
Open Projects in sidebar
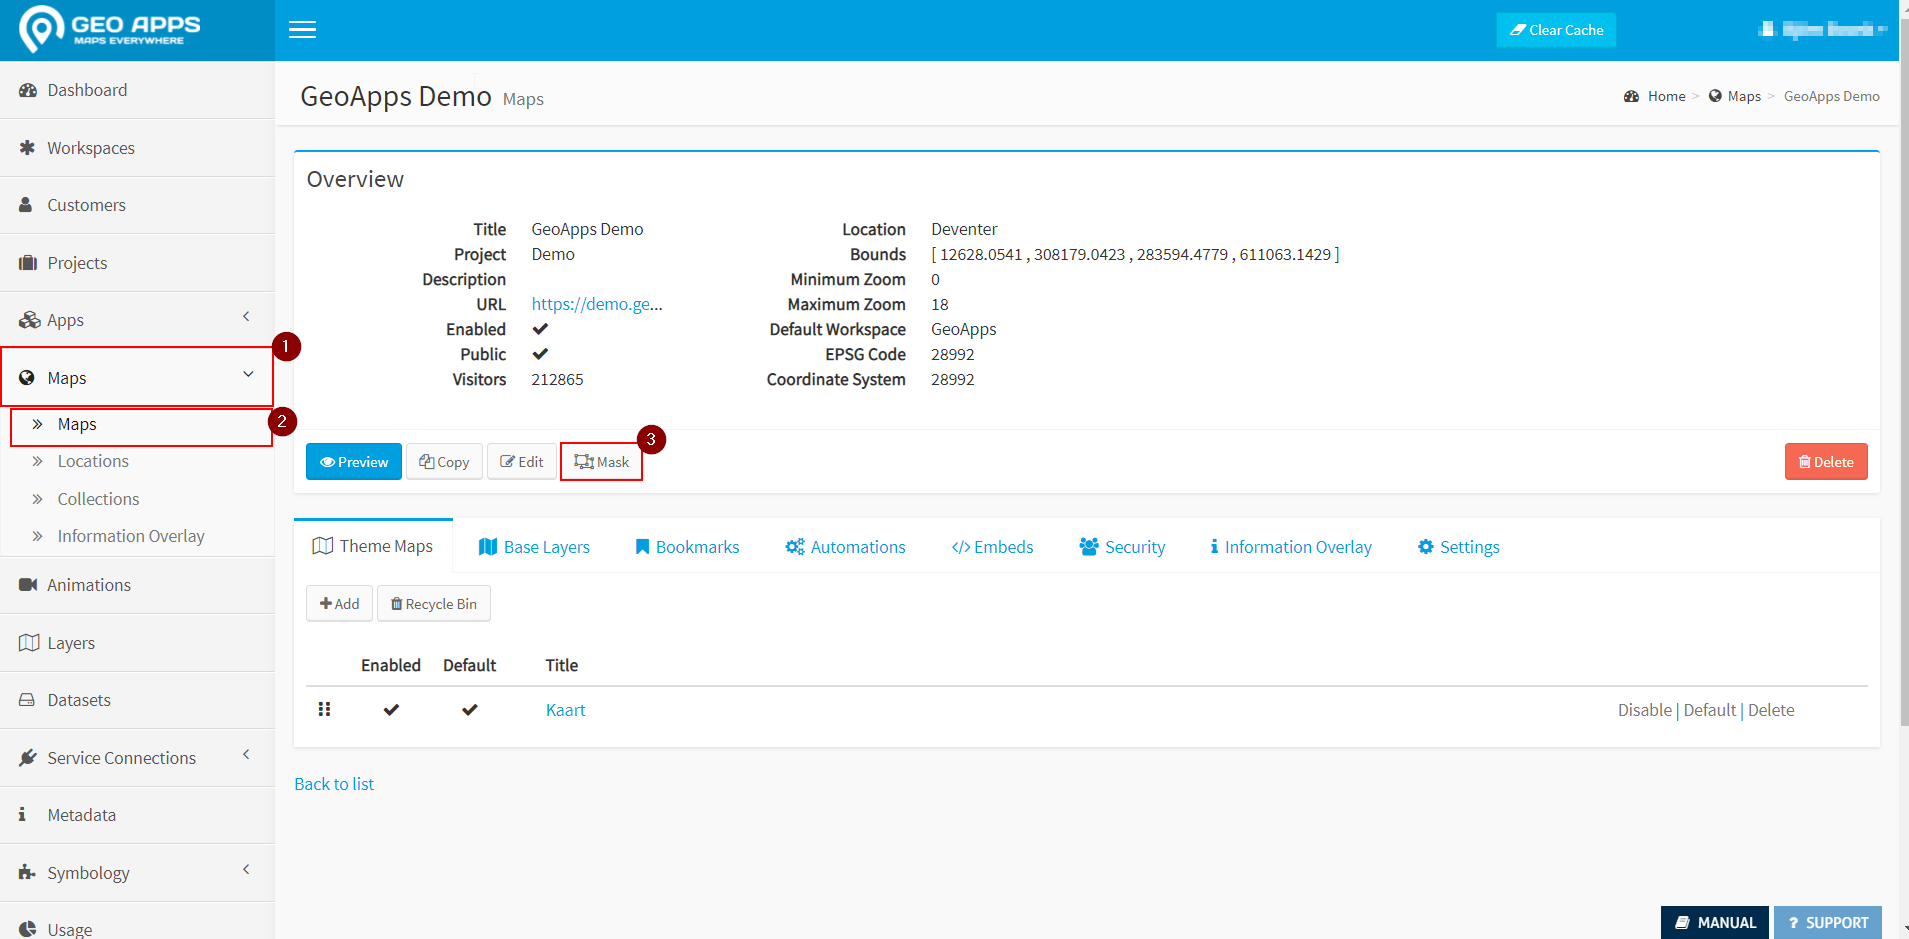pyautogui.click(x=137, y=263)
